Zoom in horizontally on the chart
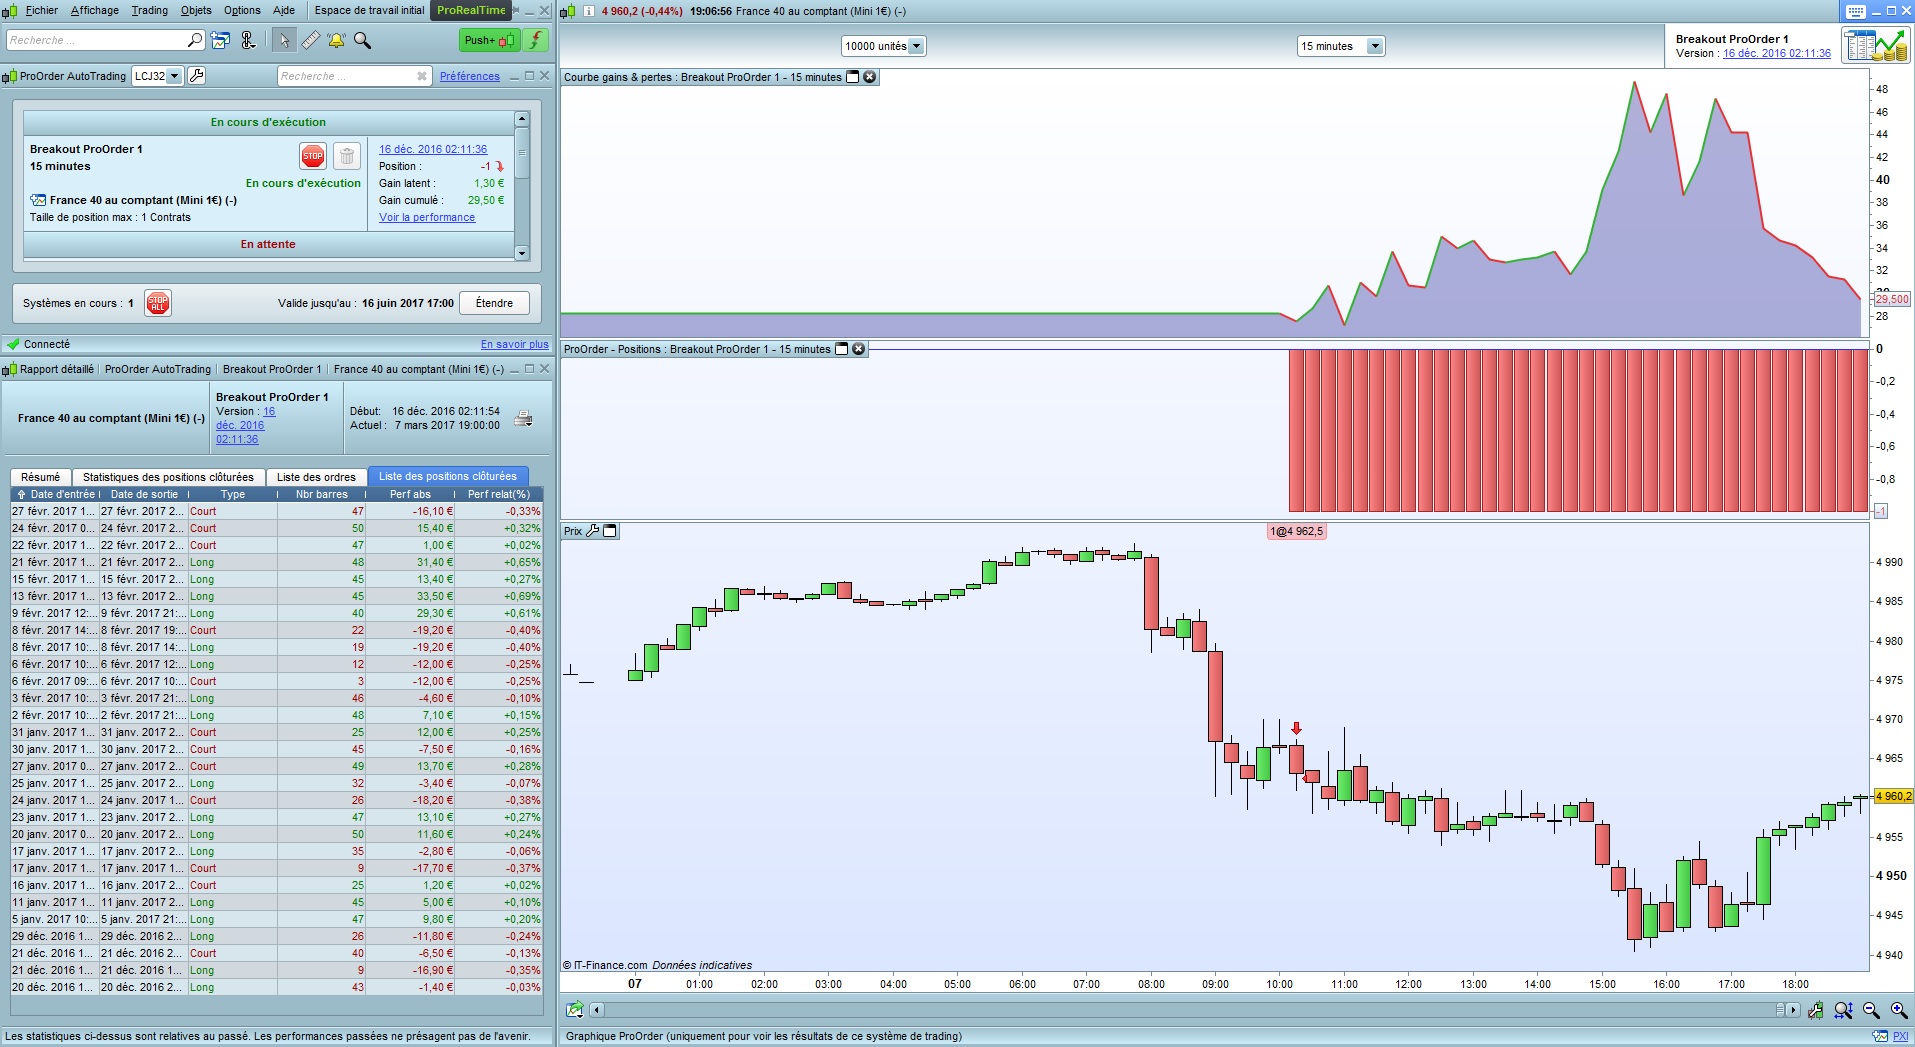The height and width of the screenshot is (1047, 1915). pos(1898,1010)
